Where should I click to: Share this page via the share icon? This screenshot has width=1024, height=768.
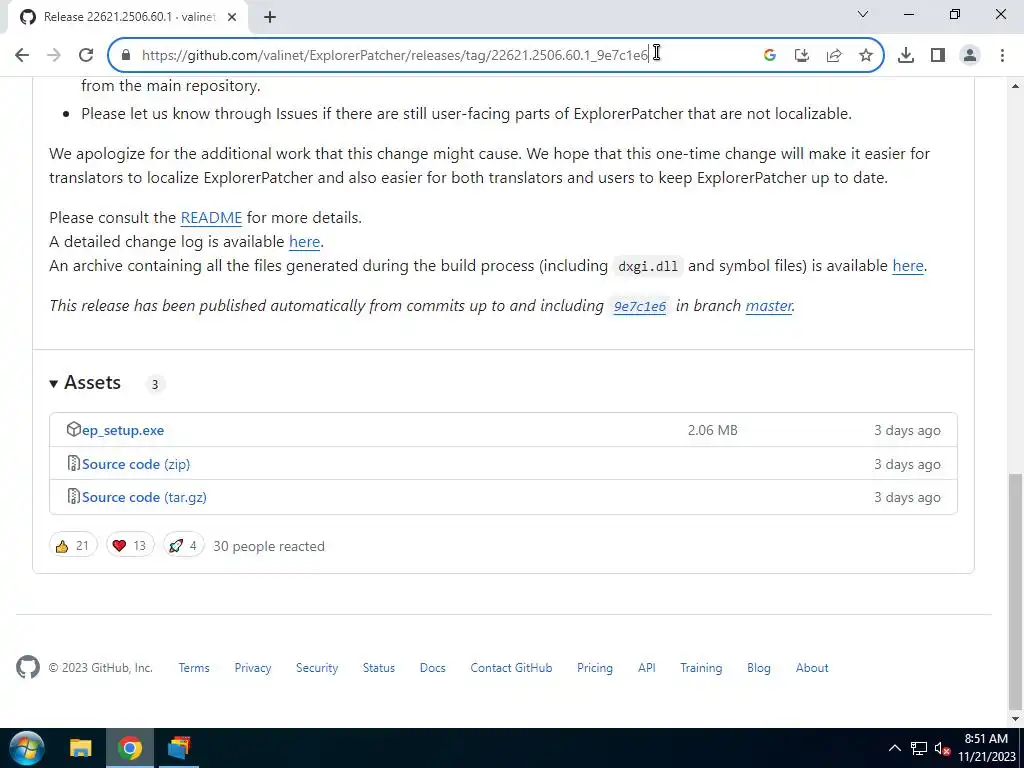point(834,55)
